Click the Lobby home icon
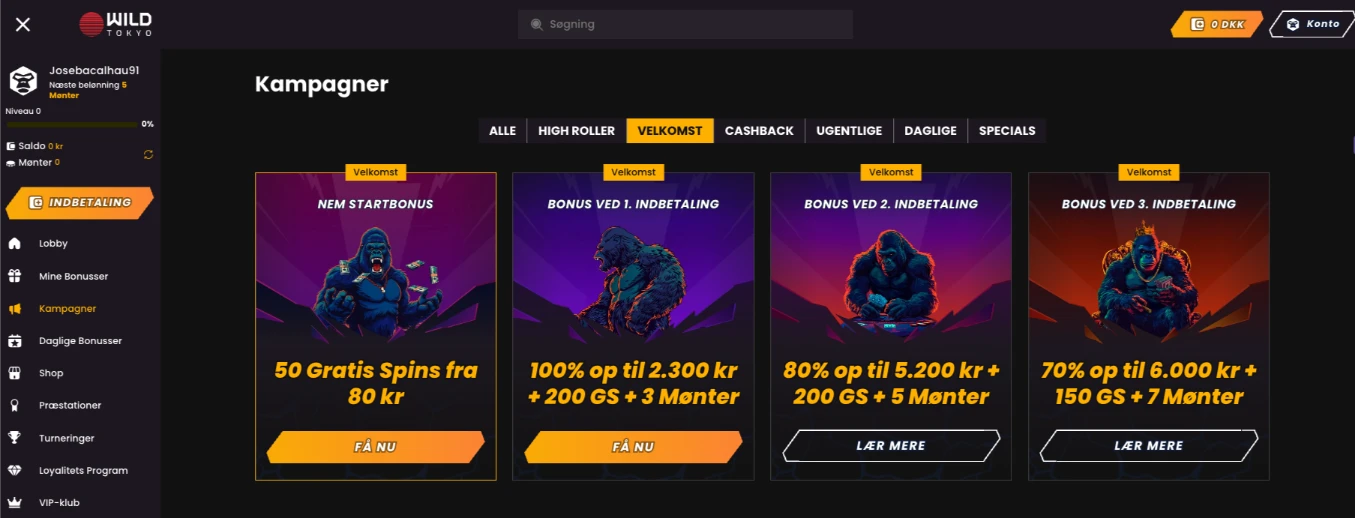 [15, 244]
